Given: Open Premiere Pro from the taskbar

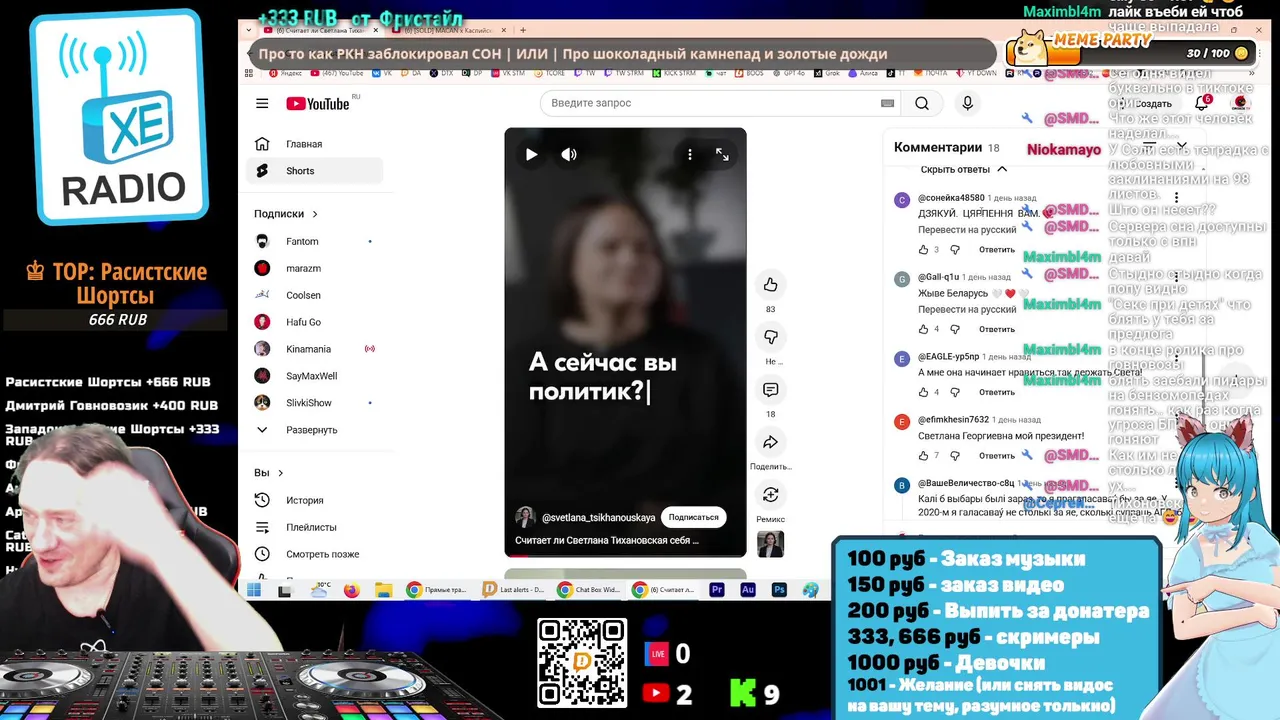Looking at the screenshot, I should click(716, 590).
